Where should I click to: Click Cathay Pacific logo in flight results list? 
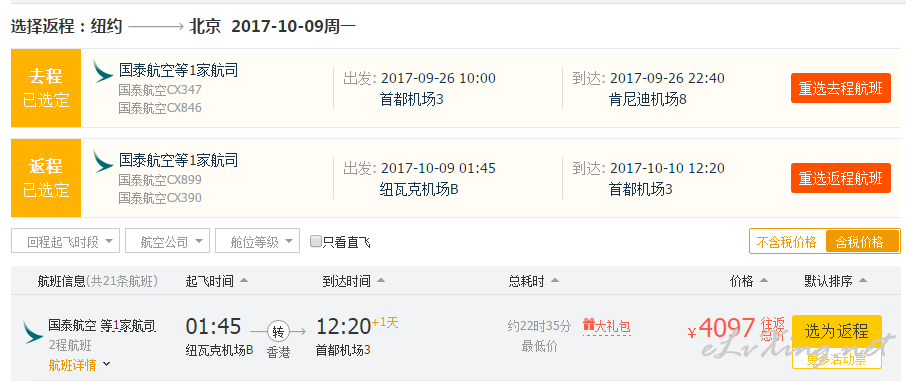click(x=33, y=332)
